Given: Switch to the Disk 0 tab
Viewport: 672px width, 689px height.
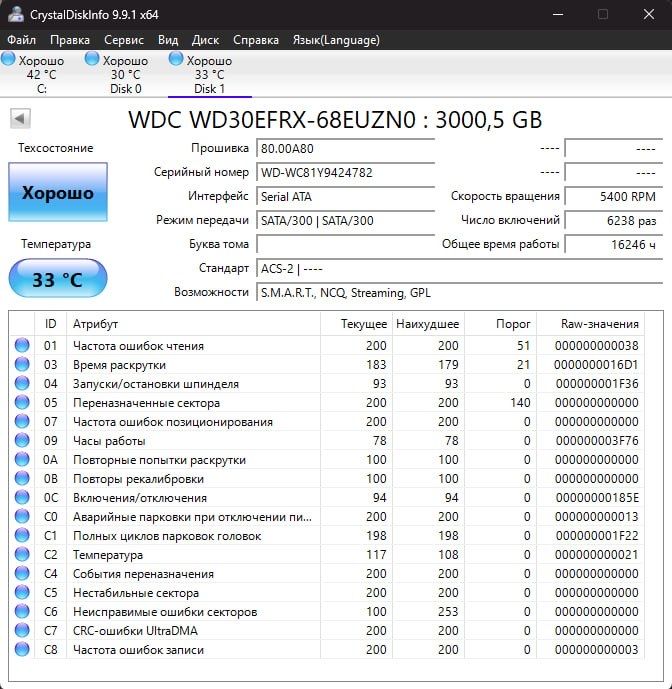Looking at the screenshot, I should [126, 74].
